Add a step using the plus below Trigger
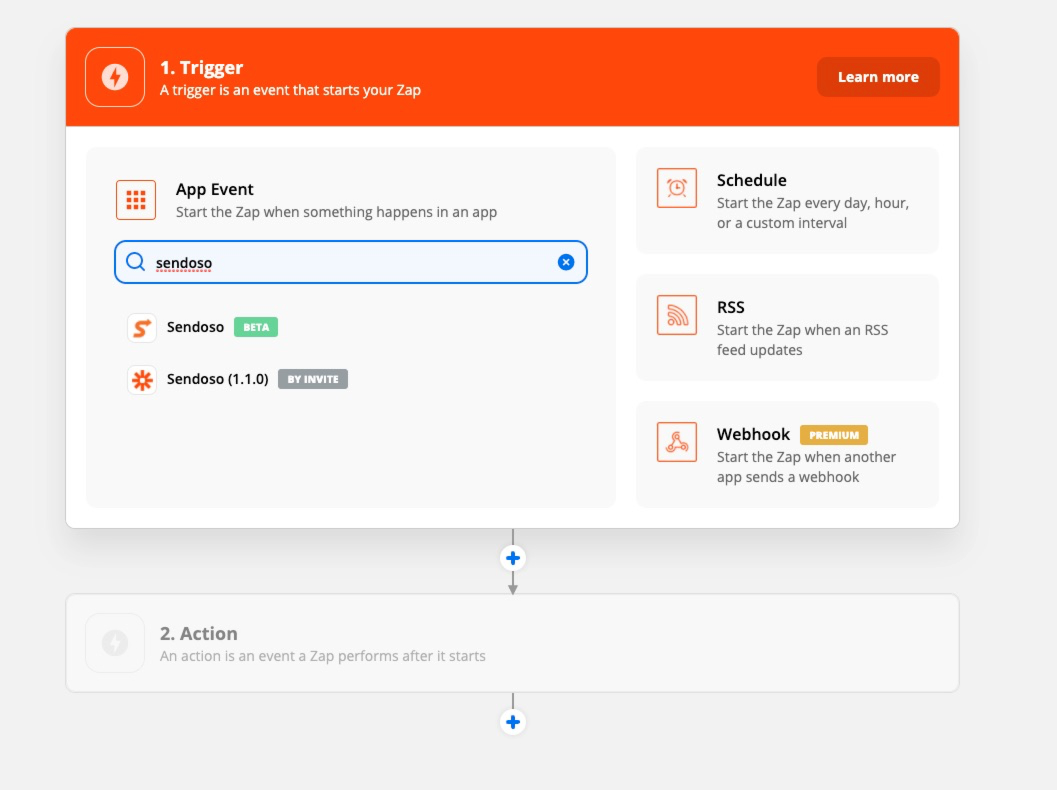Image resolution: width=1057 pixels, height=790 pixels. 512,558
